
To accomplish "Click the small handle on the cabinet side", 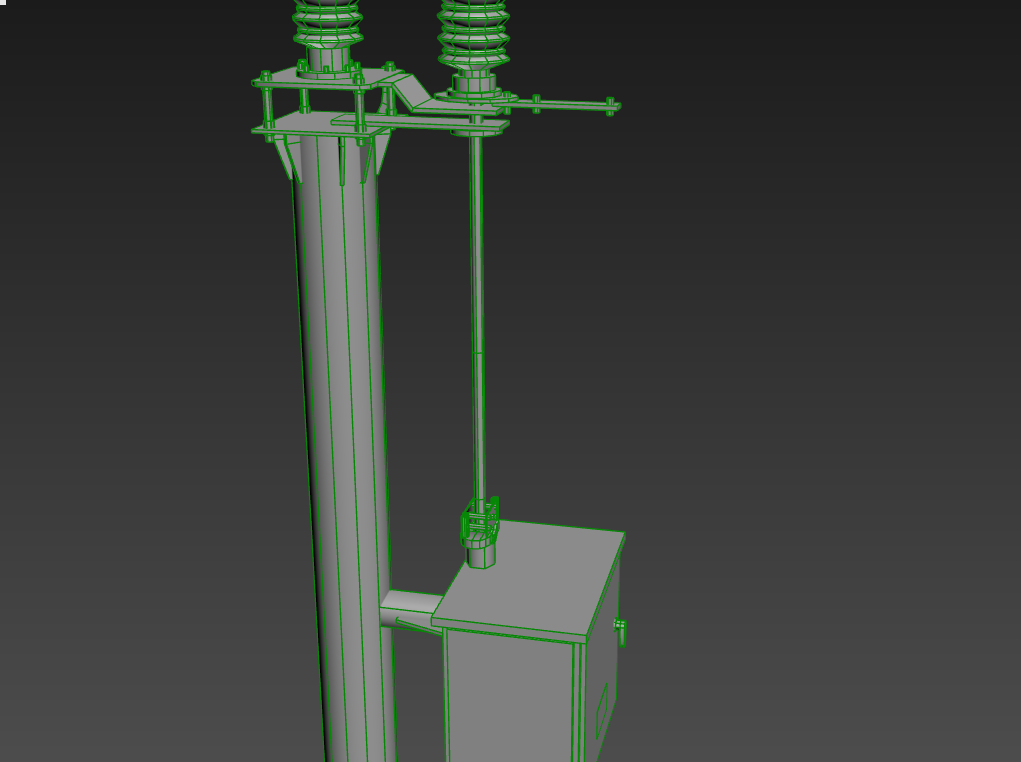I will pyautogui.click(x=620, y=630).
